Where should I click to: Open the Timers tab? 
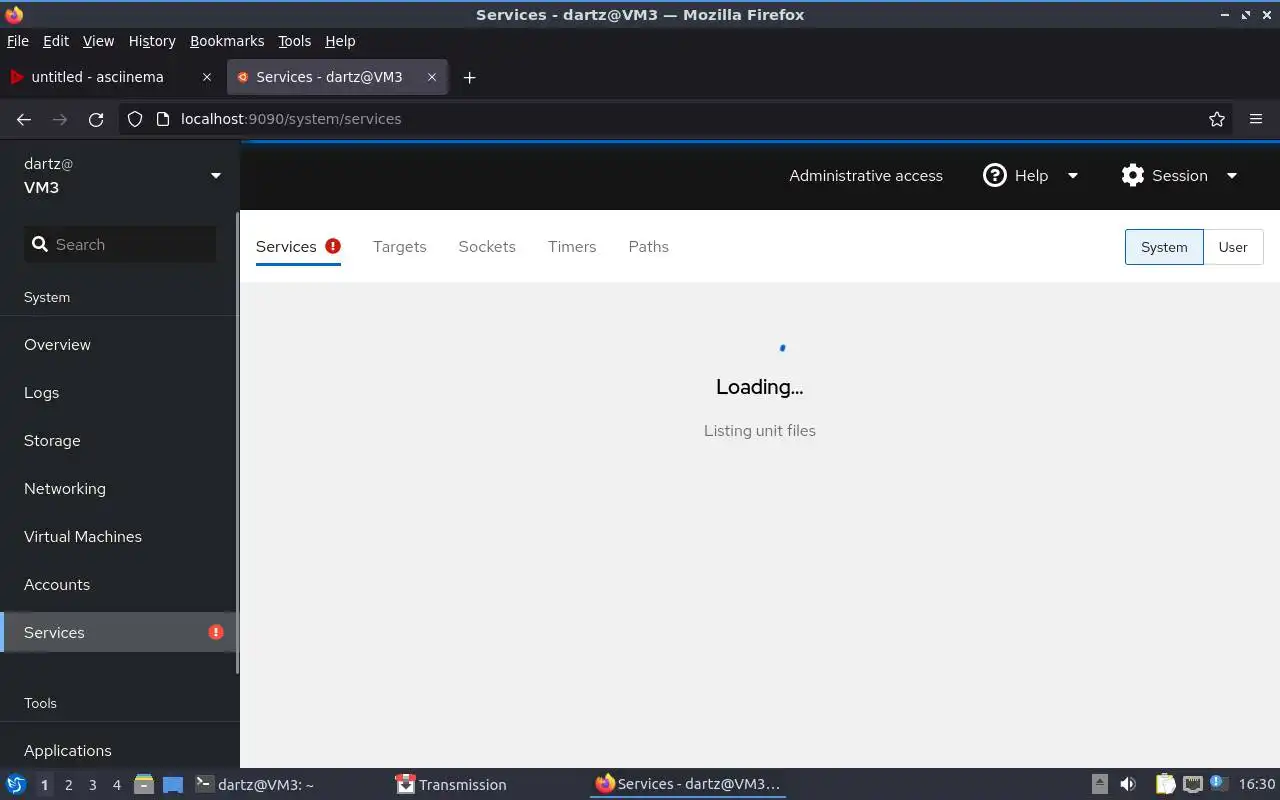(x=572, y=247)
